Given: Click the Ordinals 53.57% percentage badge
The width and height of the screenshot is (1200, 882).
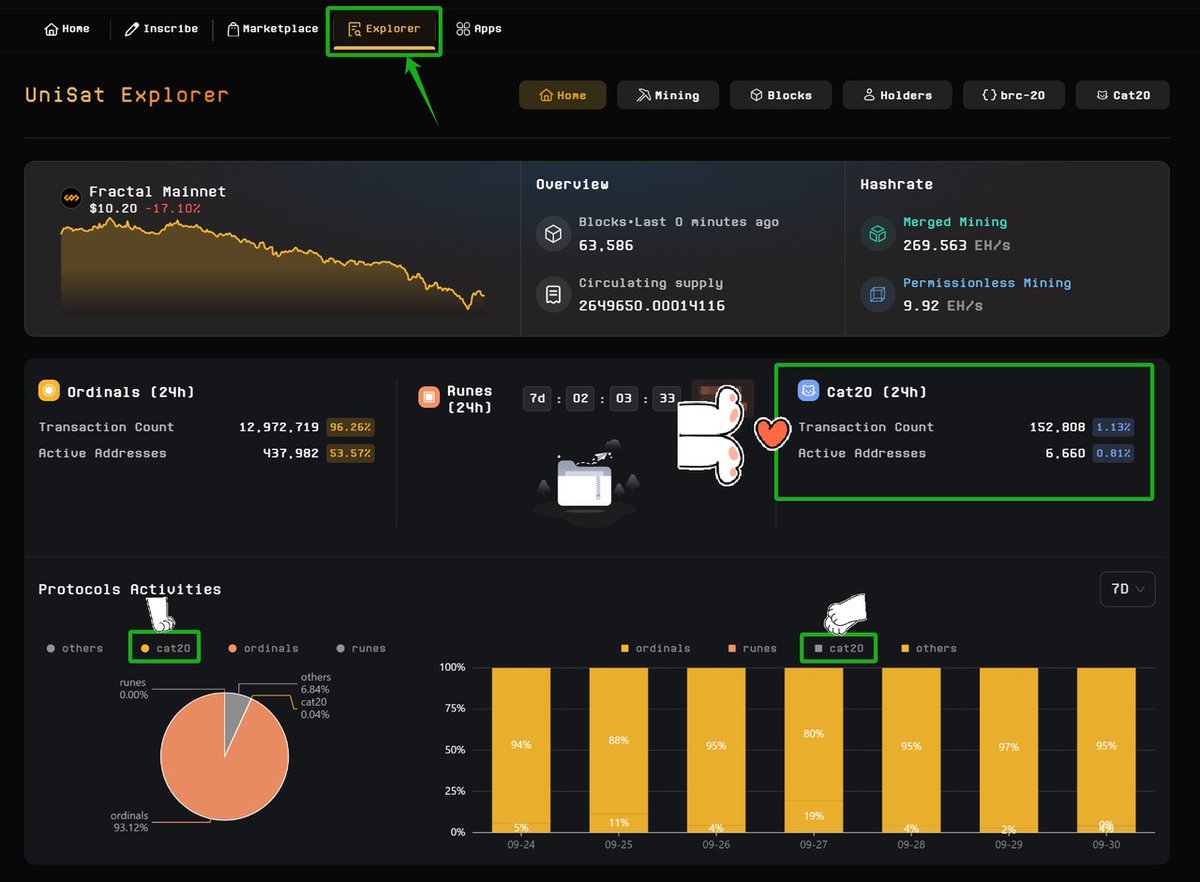Looking at the screenshot, I should (350, 453).
